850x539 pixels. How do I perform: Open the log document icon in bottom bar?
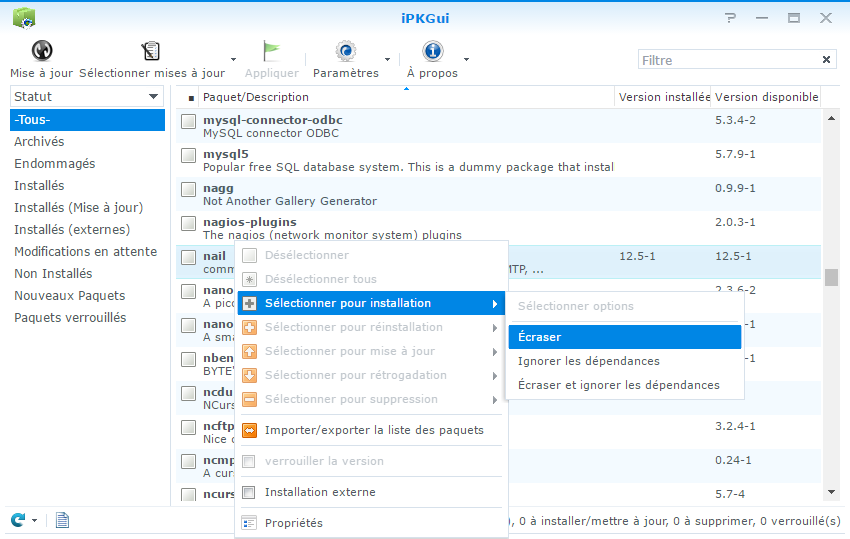pos(62,521)
